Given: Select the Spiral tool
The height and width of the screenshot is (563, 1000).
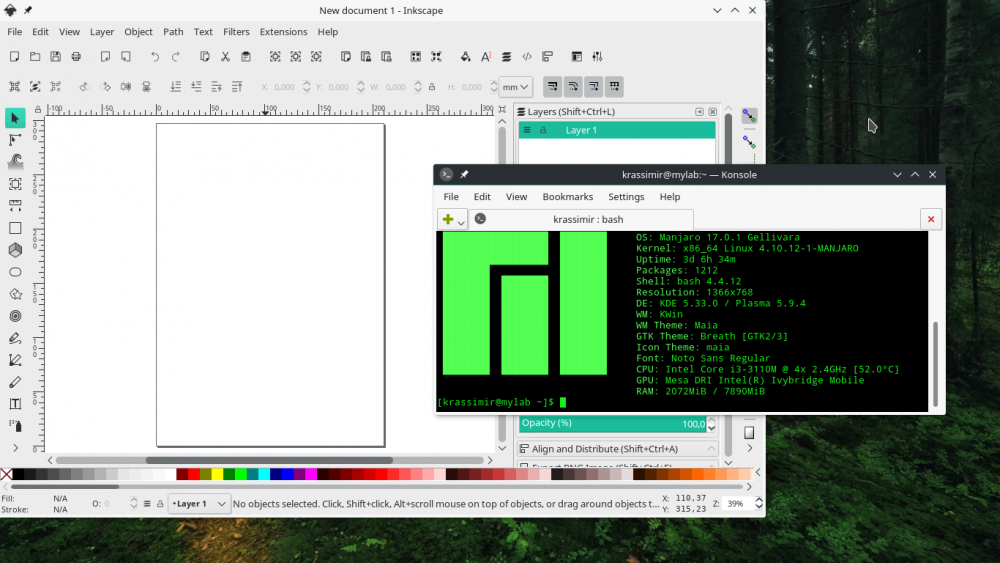Looking at the screenshot, I should (x=15, y=316).
